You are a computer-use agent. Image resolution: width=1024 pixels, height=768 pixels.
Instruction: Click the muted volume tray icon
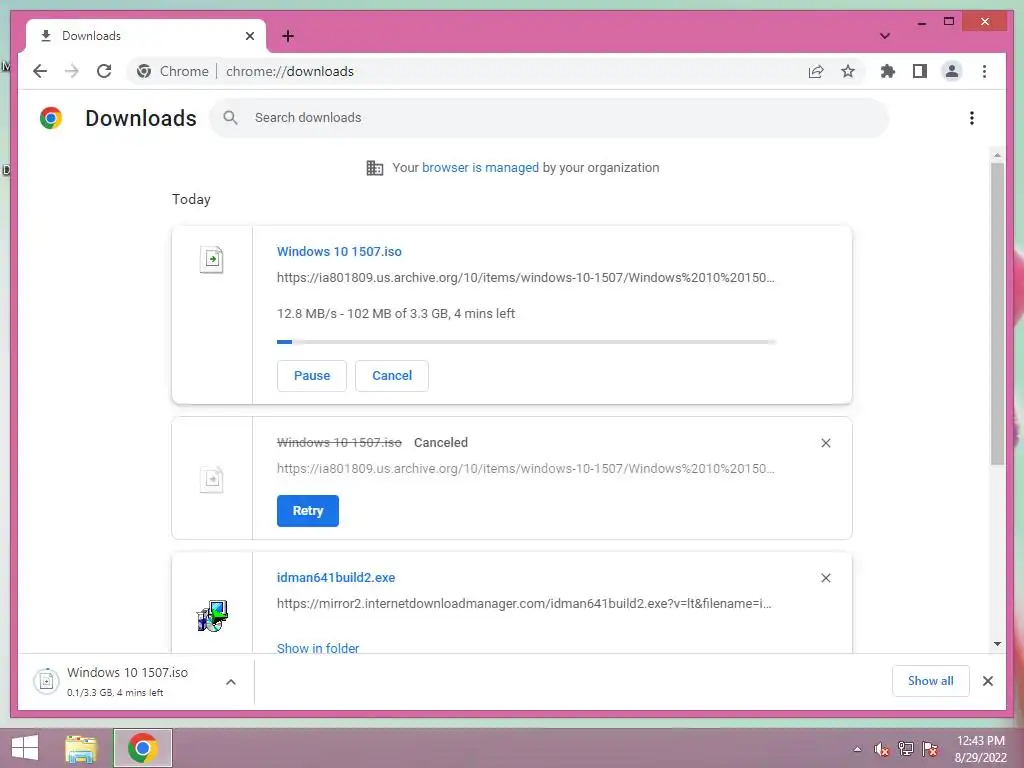(882, 749)
